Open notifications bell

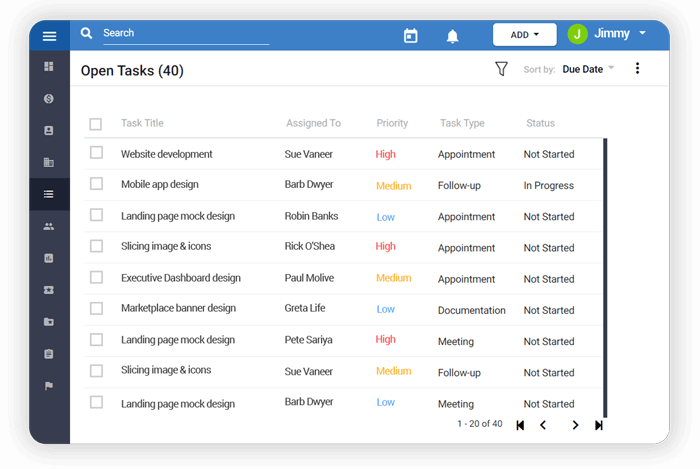452,36
